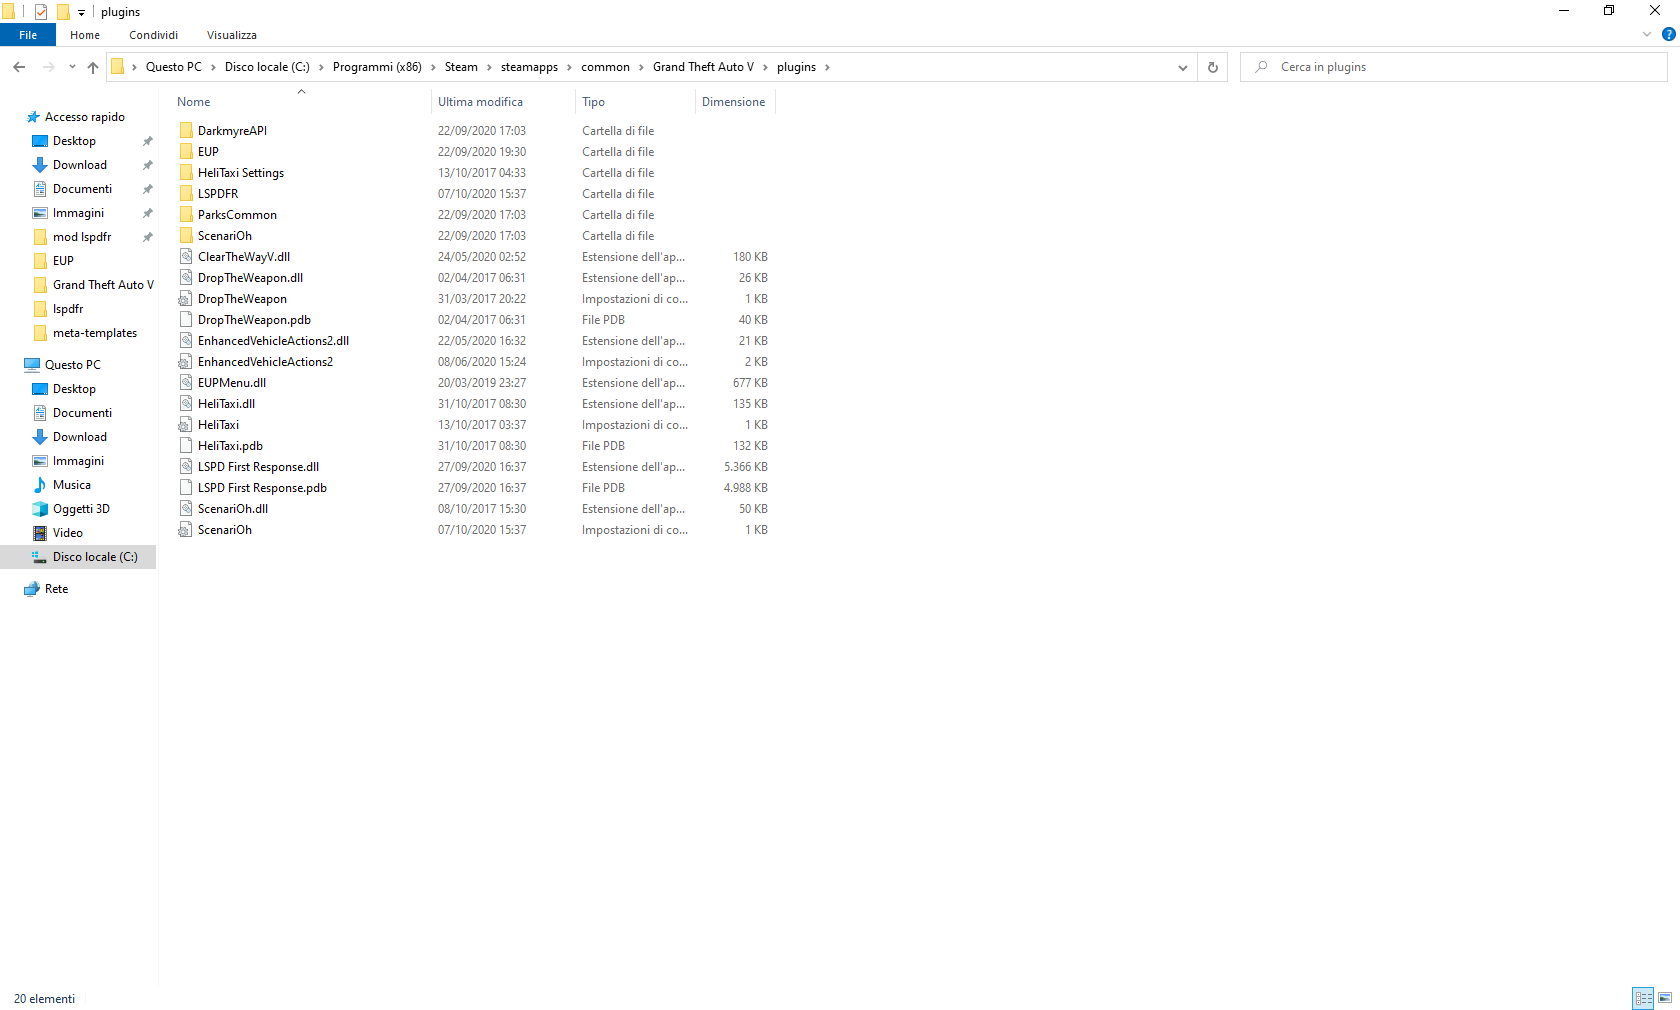Open Video in navigation pane
Screen dimensions: 1680x1010
[68, 533]
